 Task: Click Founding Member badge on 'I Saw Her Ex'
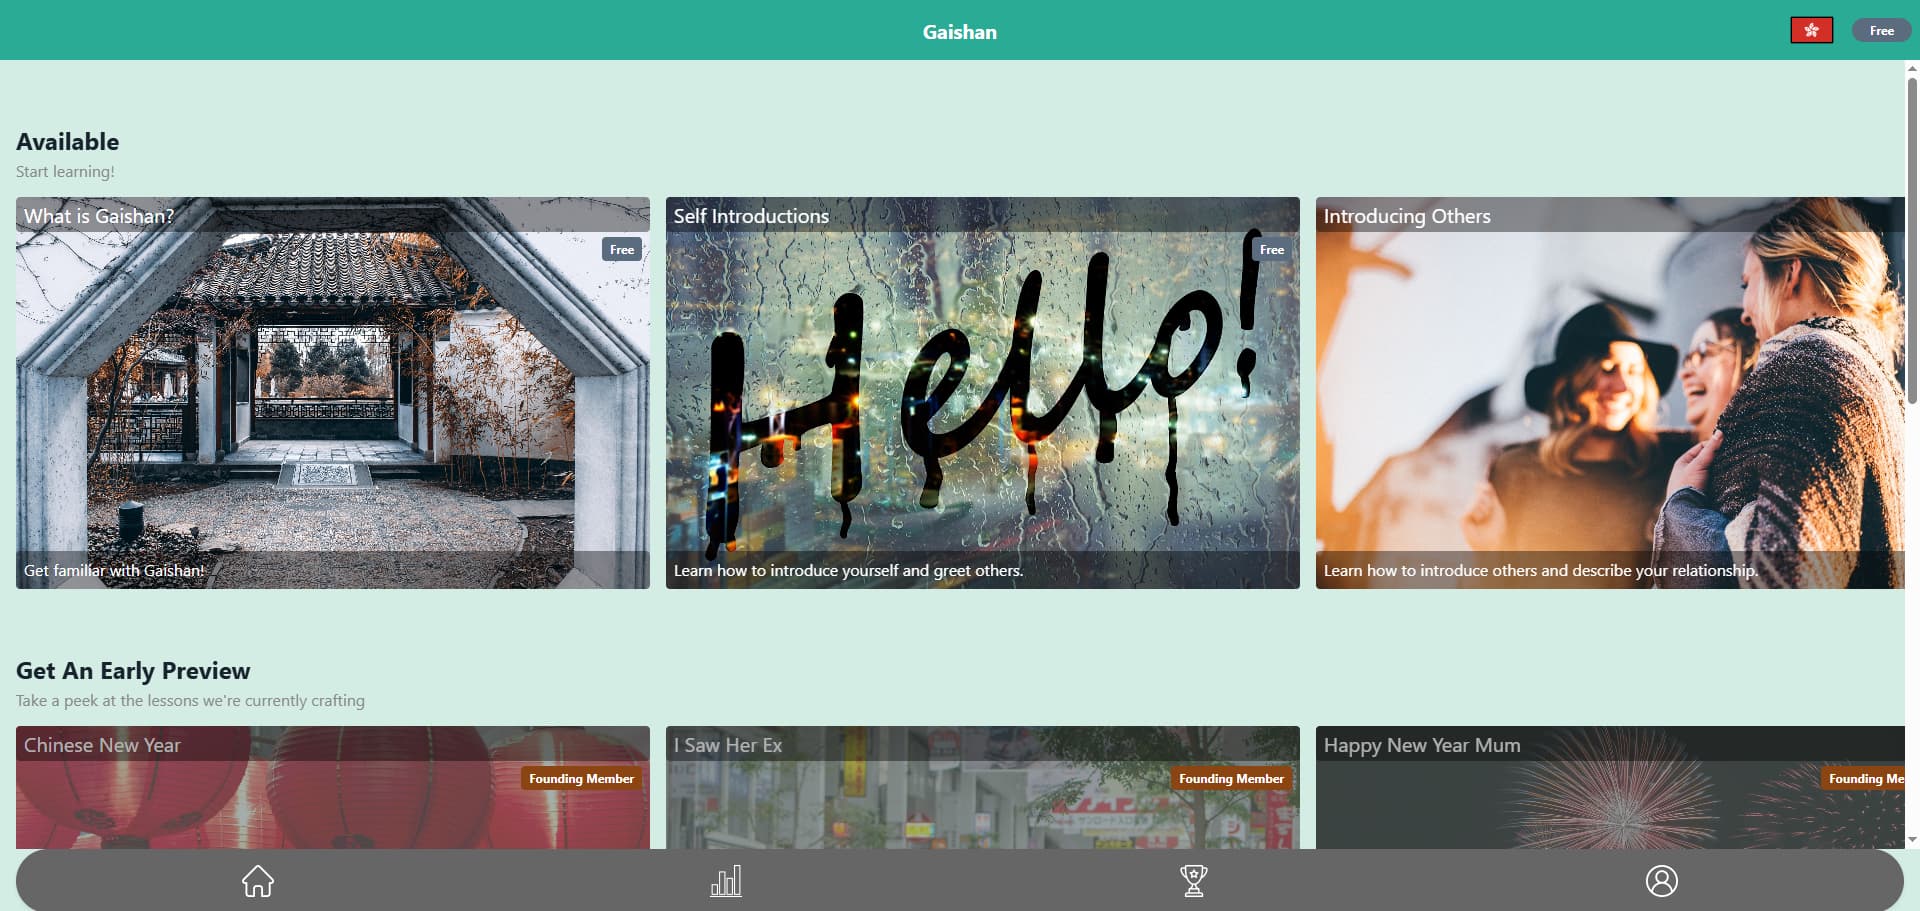tap(1231, 779)
